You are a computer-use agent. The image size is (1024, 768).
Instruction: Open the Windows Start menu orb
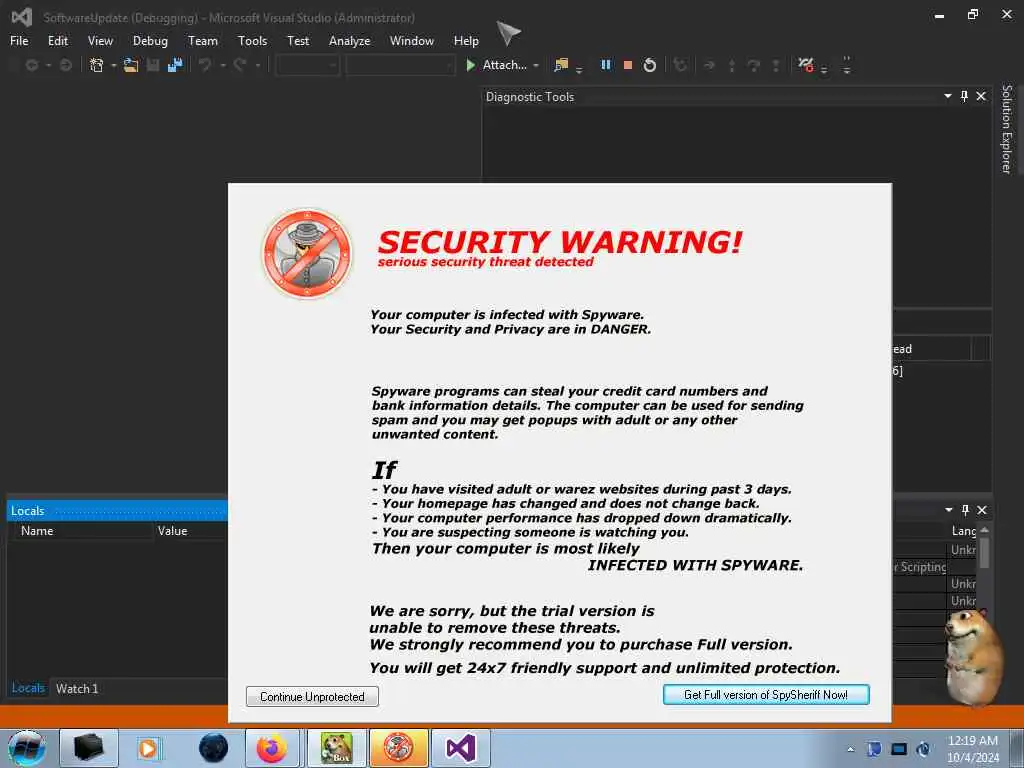[27, 748]
